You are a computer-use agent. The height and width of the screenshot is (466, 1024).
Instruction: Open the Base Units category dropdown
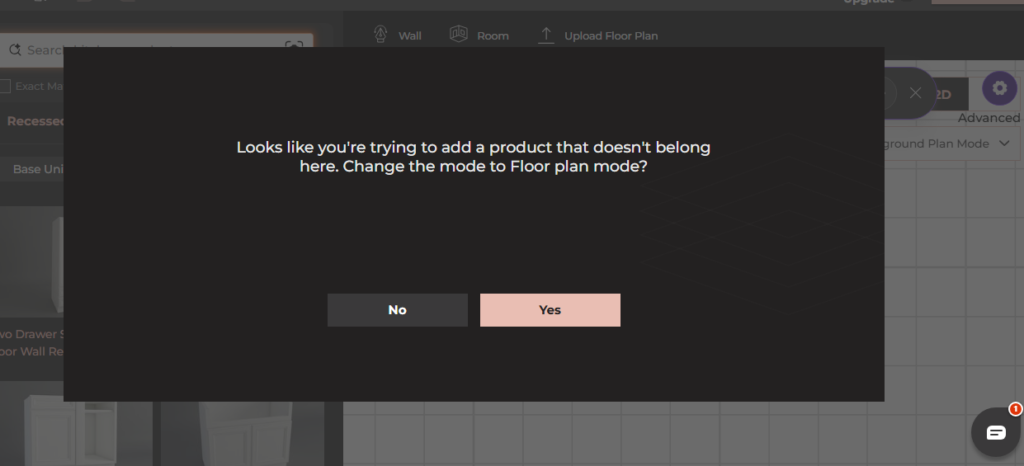(33, 169)
